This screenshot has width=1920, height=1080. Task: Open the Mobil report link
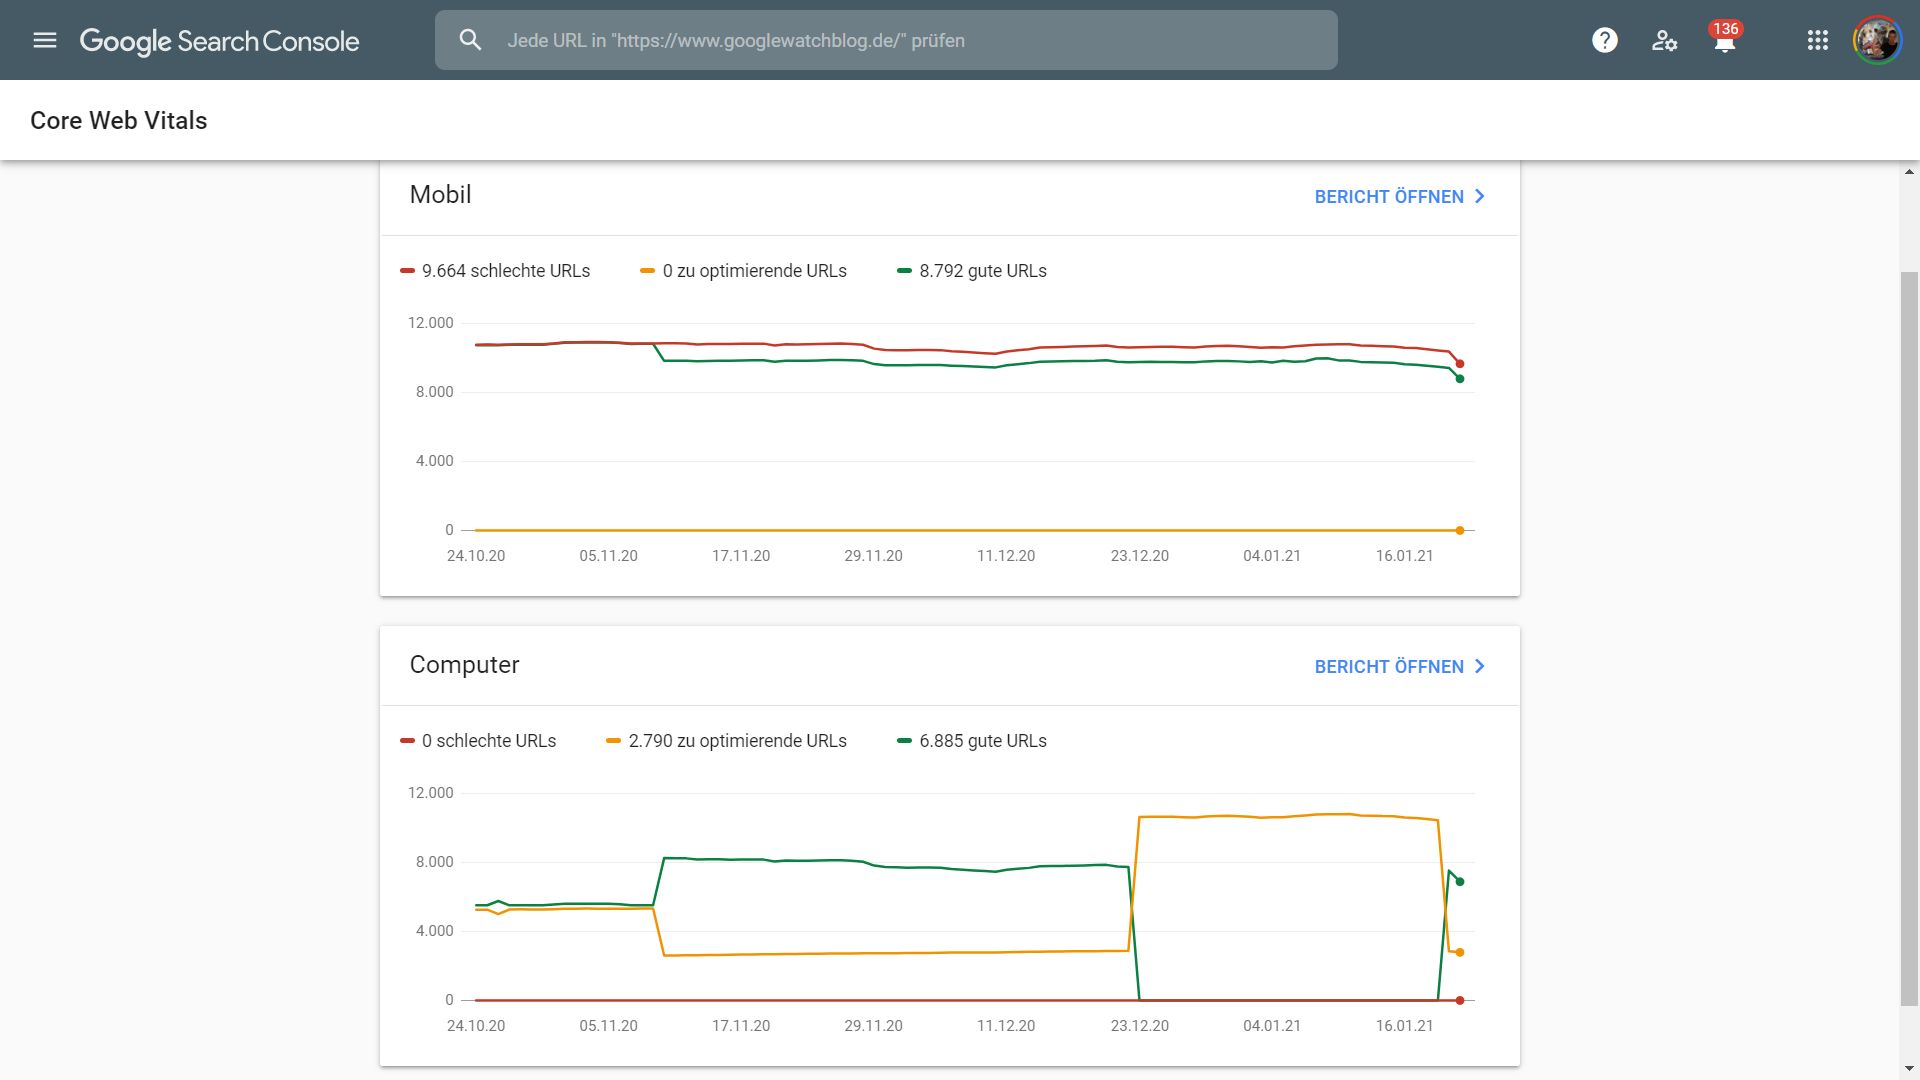coord(1388,197)
